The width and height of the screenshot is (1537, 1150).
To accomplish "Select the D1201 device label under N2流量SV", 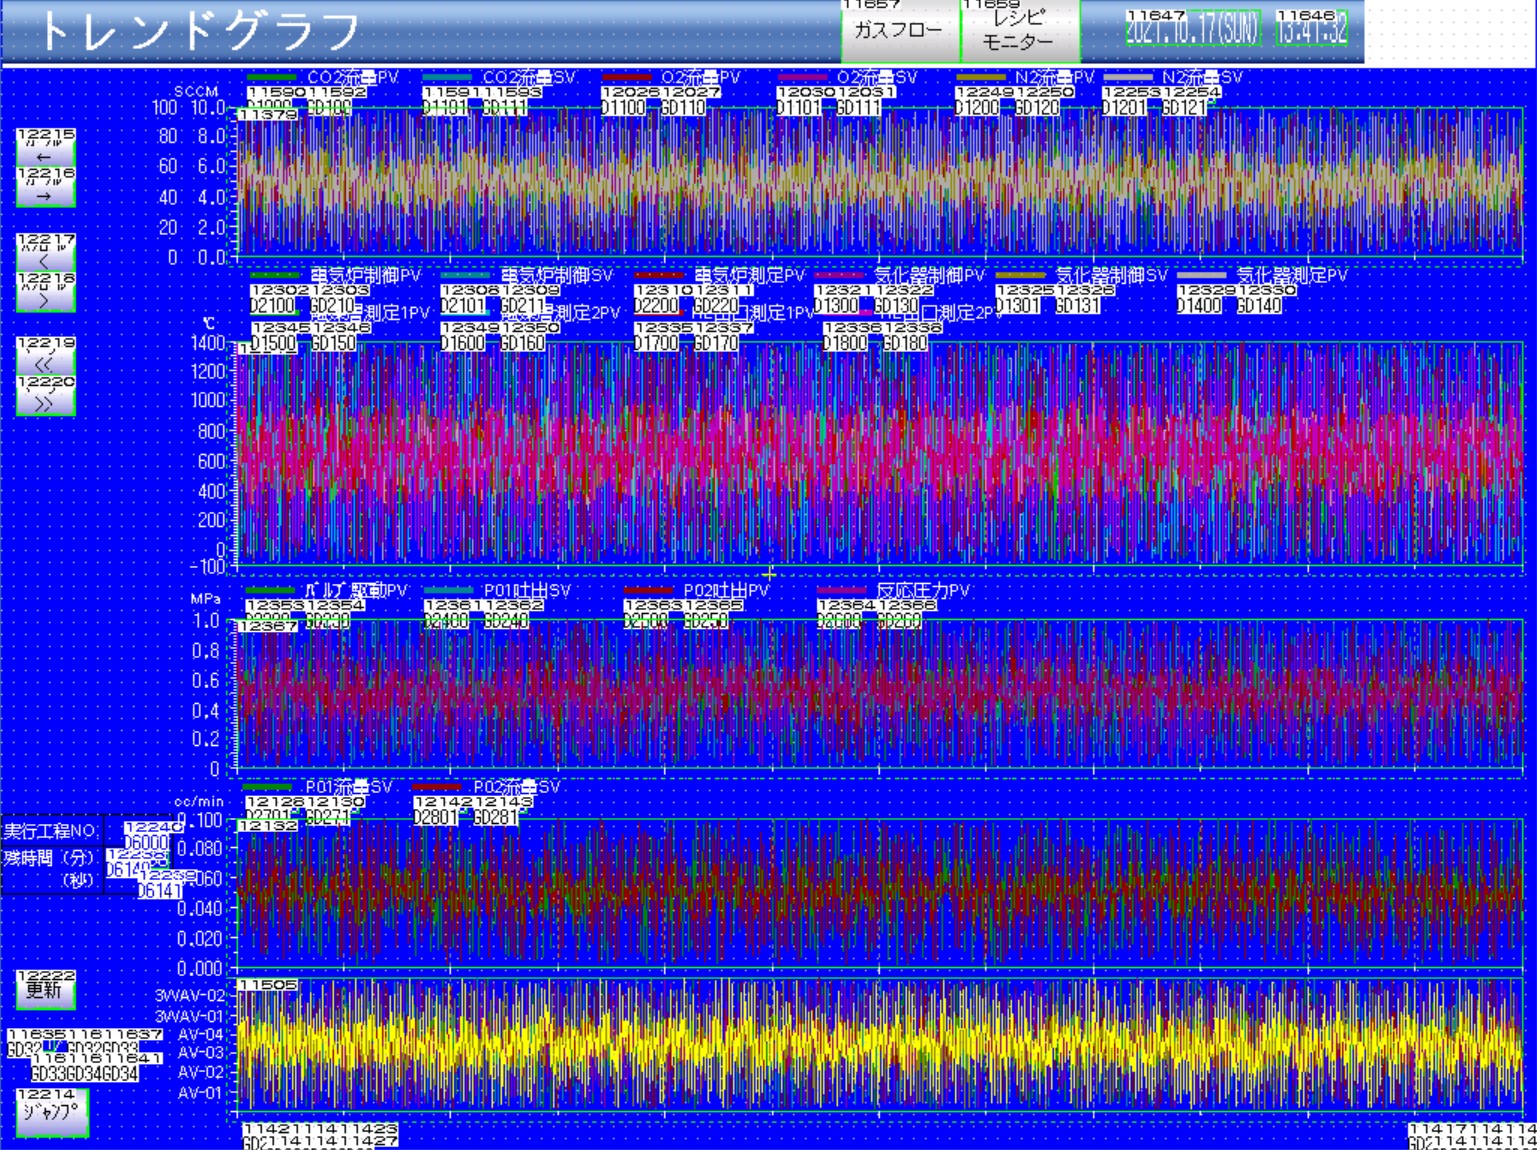I will [1124, 107].
